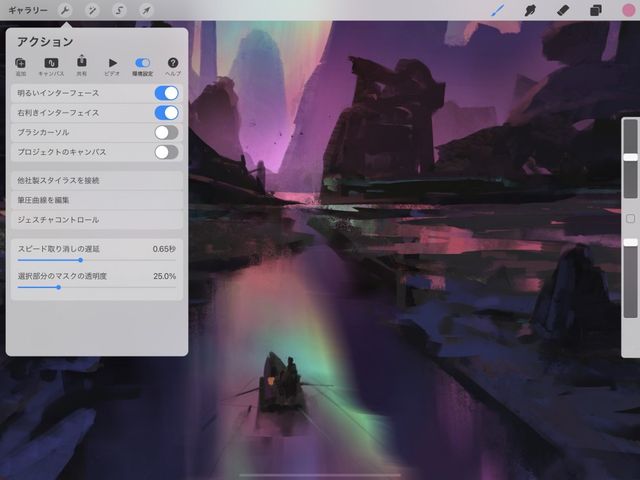Click the brush size sidebar slider handle
The image size is (640, 480).
coord(630,158)
